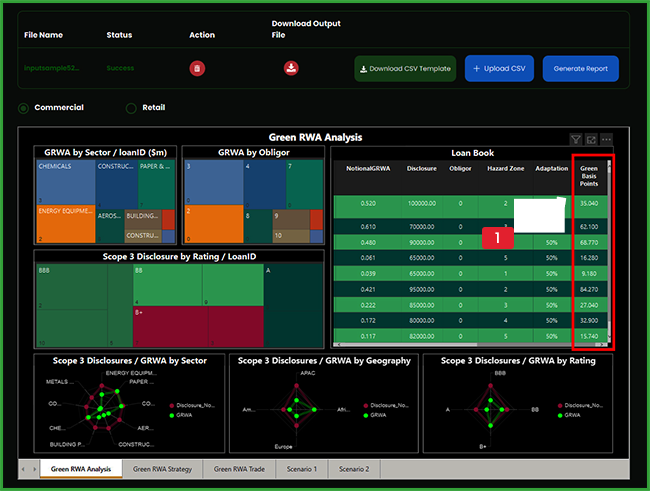Viewport: 650px width, 491px height.
Task: Click the Upload CSV button
Action: 499,68
